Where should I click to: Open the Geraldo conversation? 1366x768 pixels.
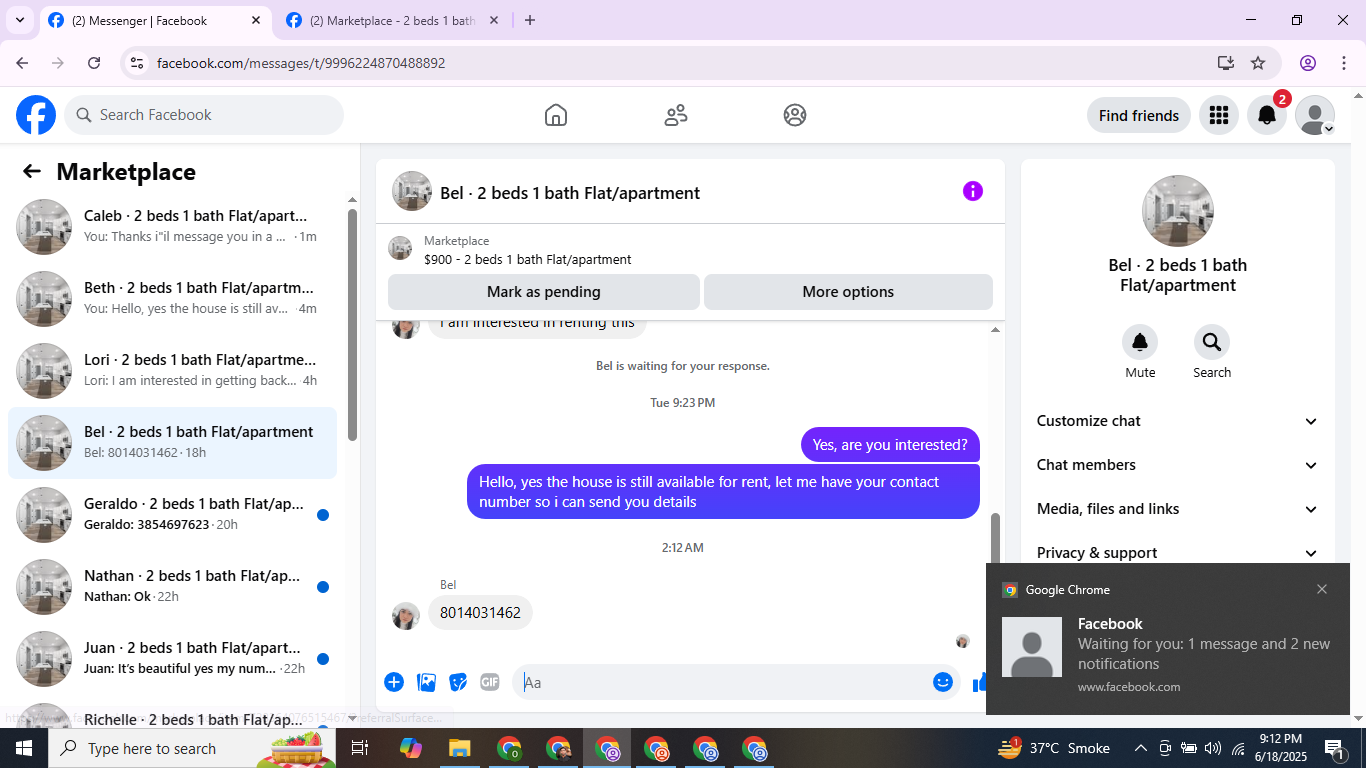pos(172,515)
